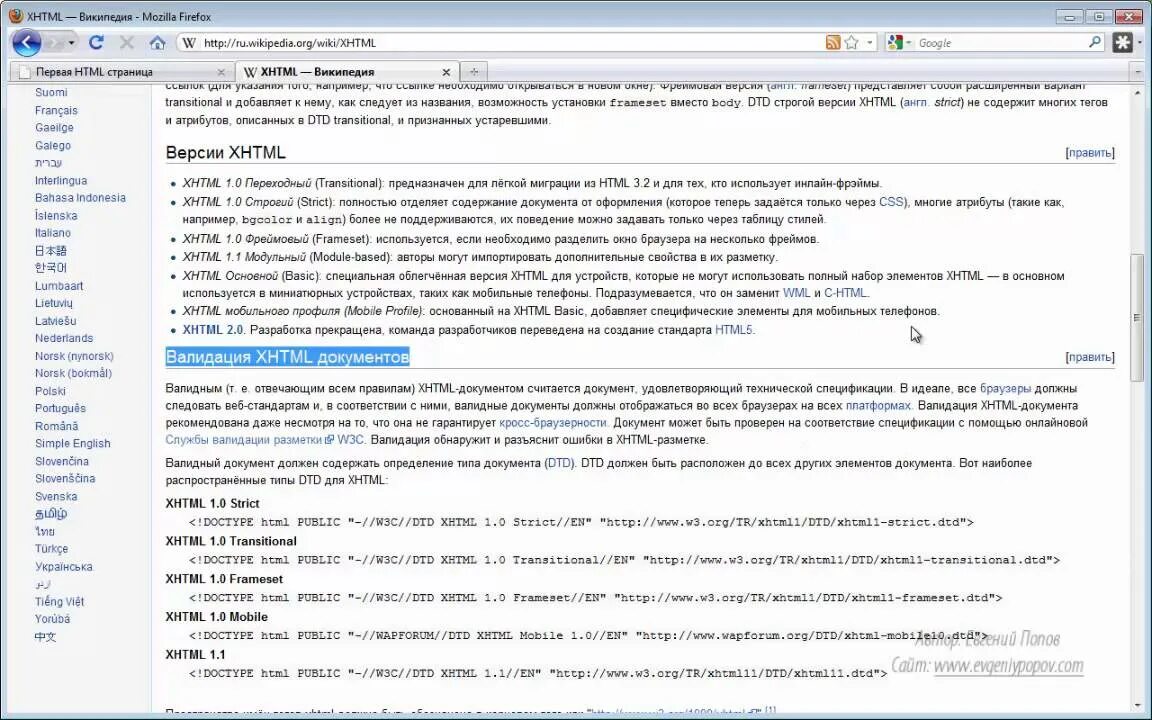Open the 日本語 language version

pyautogui.click(x=50, y=251)
